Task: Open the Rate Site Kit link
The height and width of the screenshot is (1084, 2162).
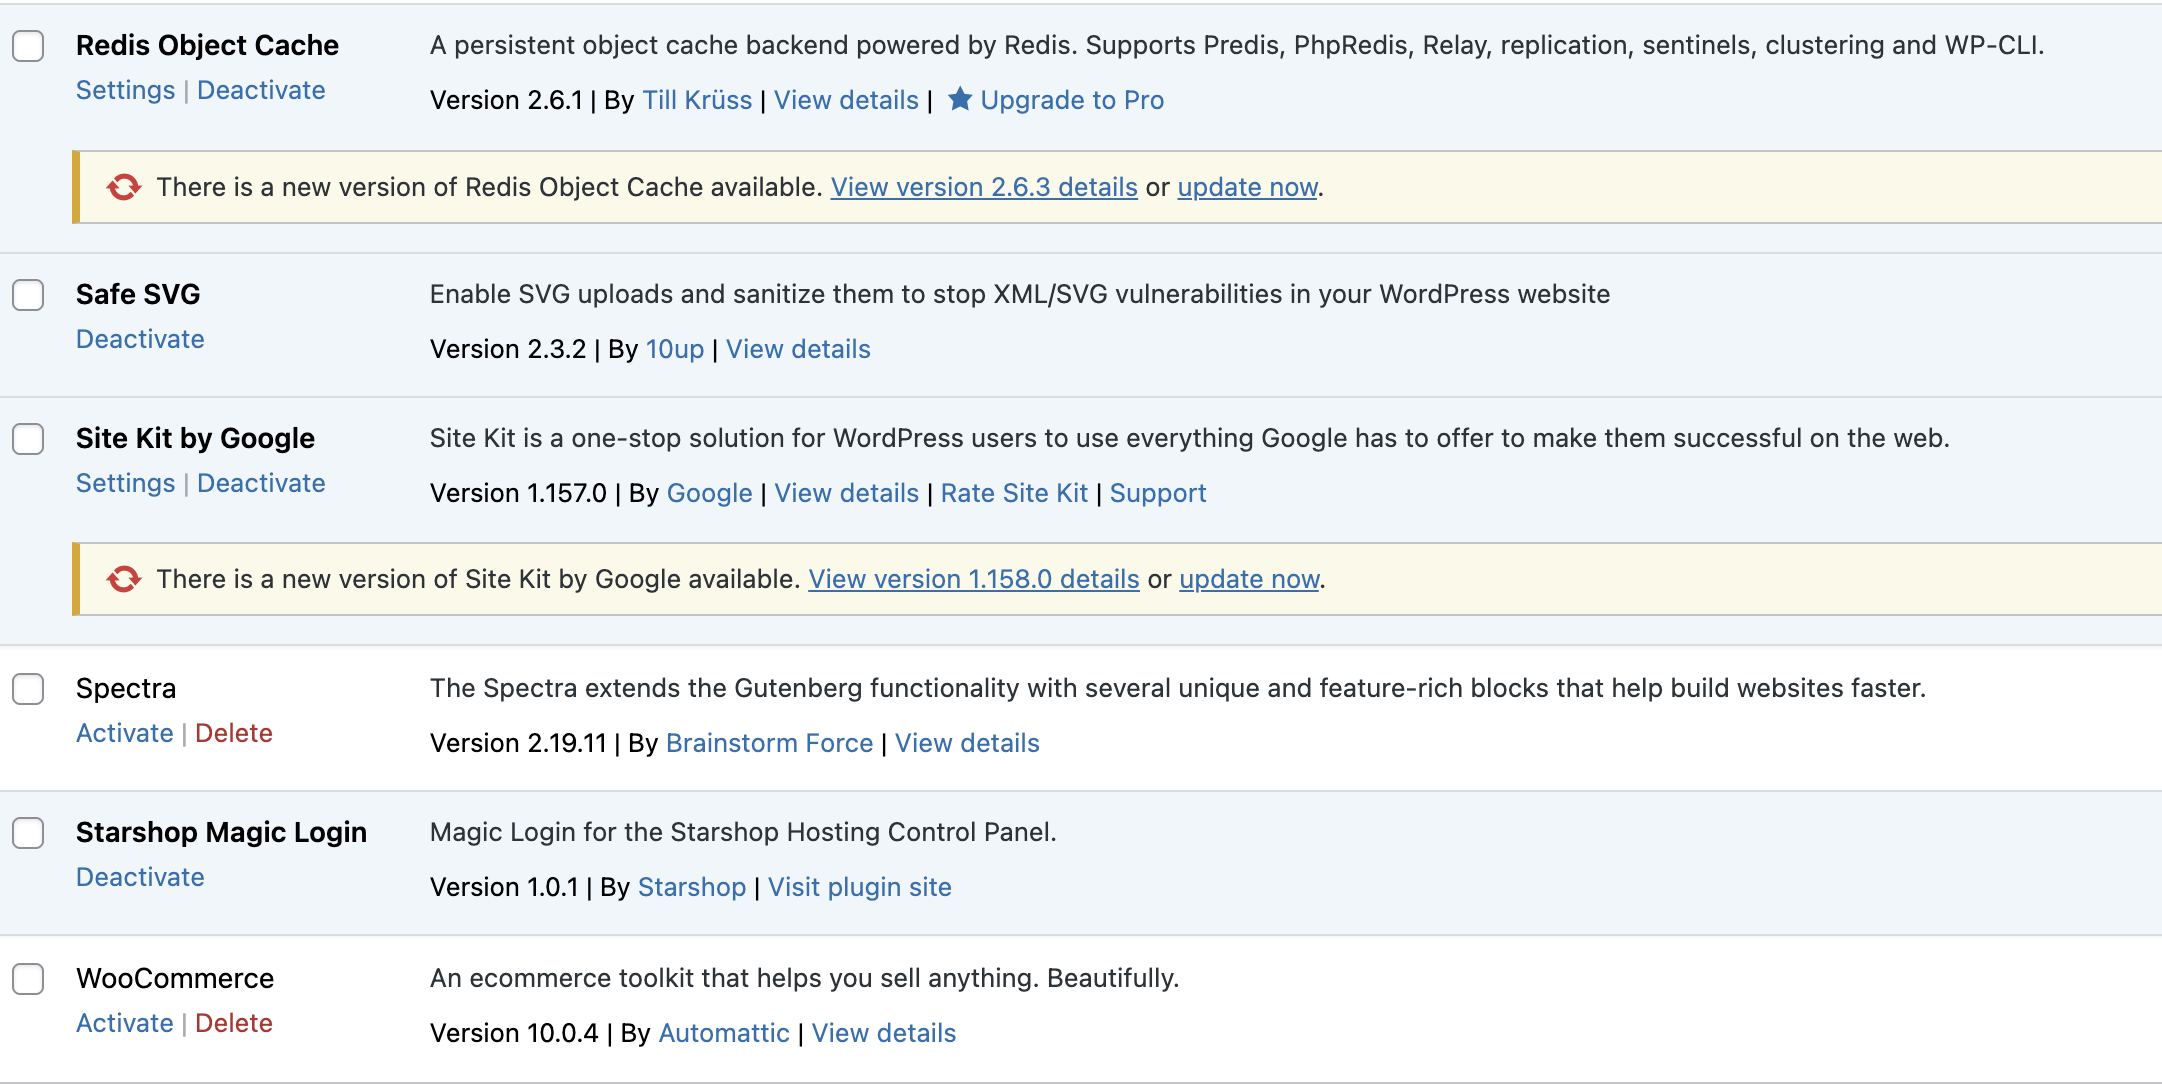Action: click(1014, 493)
